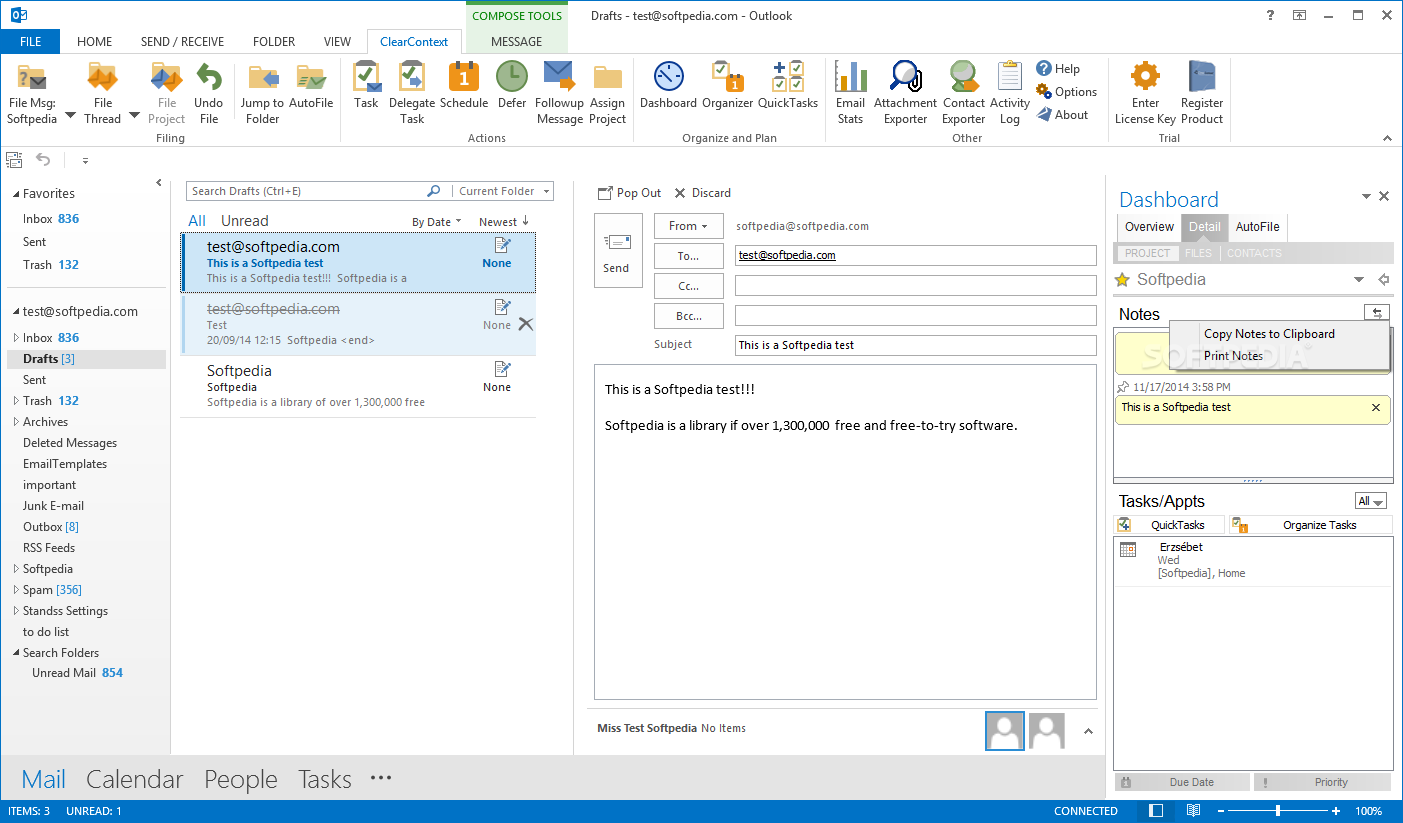The height and width of the screenshot is (823, 1403).
Task: Open the Softpedia project selector dropdown
Action: point(1358,280)
